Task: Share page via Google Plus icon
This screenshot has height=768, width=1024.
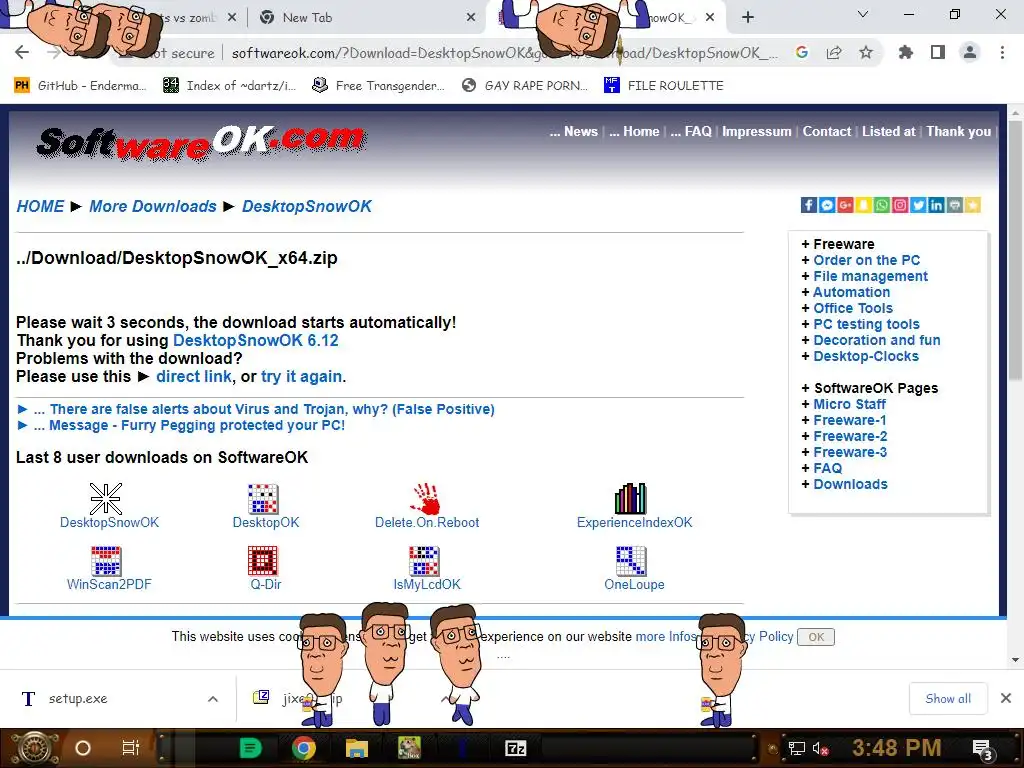Action: click(x=845, y=205)
